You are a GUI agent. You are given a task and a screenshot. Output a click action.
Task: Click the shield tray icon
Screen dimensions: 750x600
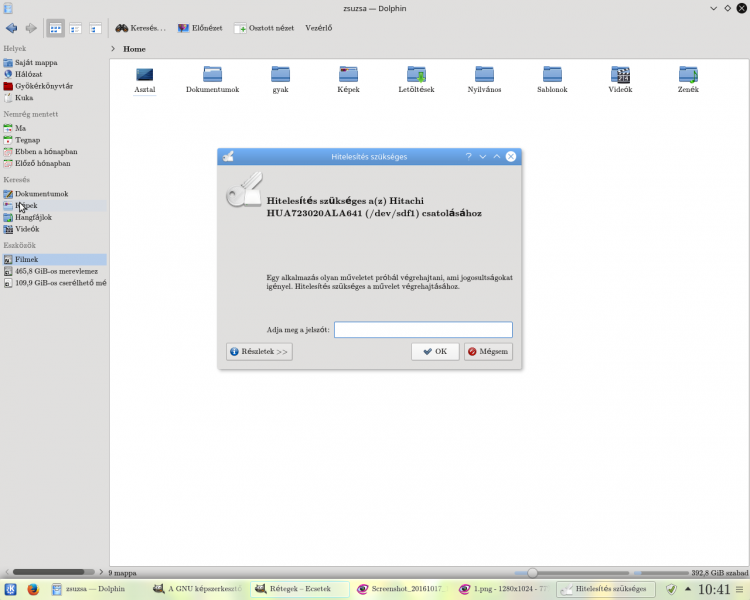click(672, 589)
